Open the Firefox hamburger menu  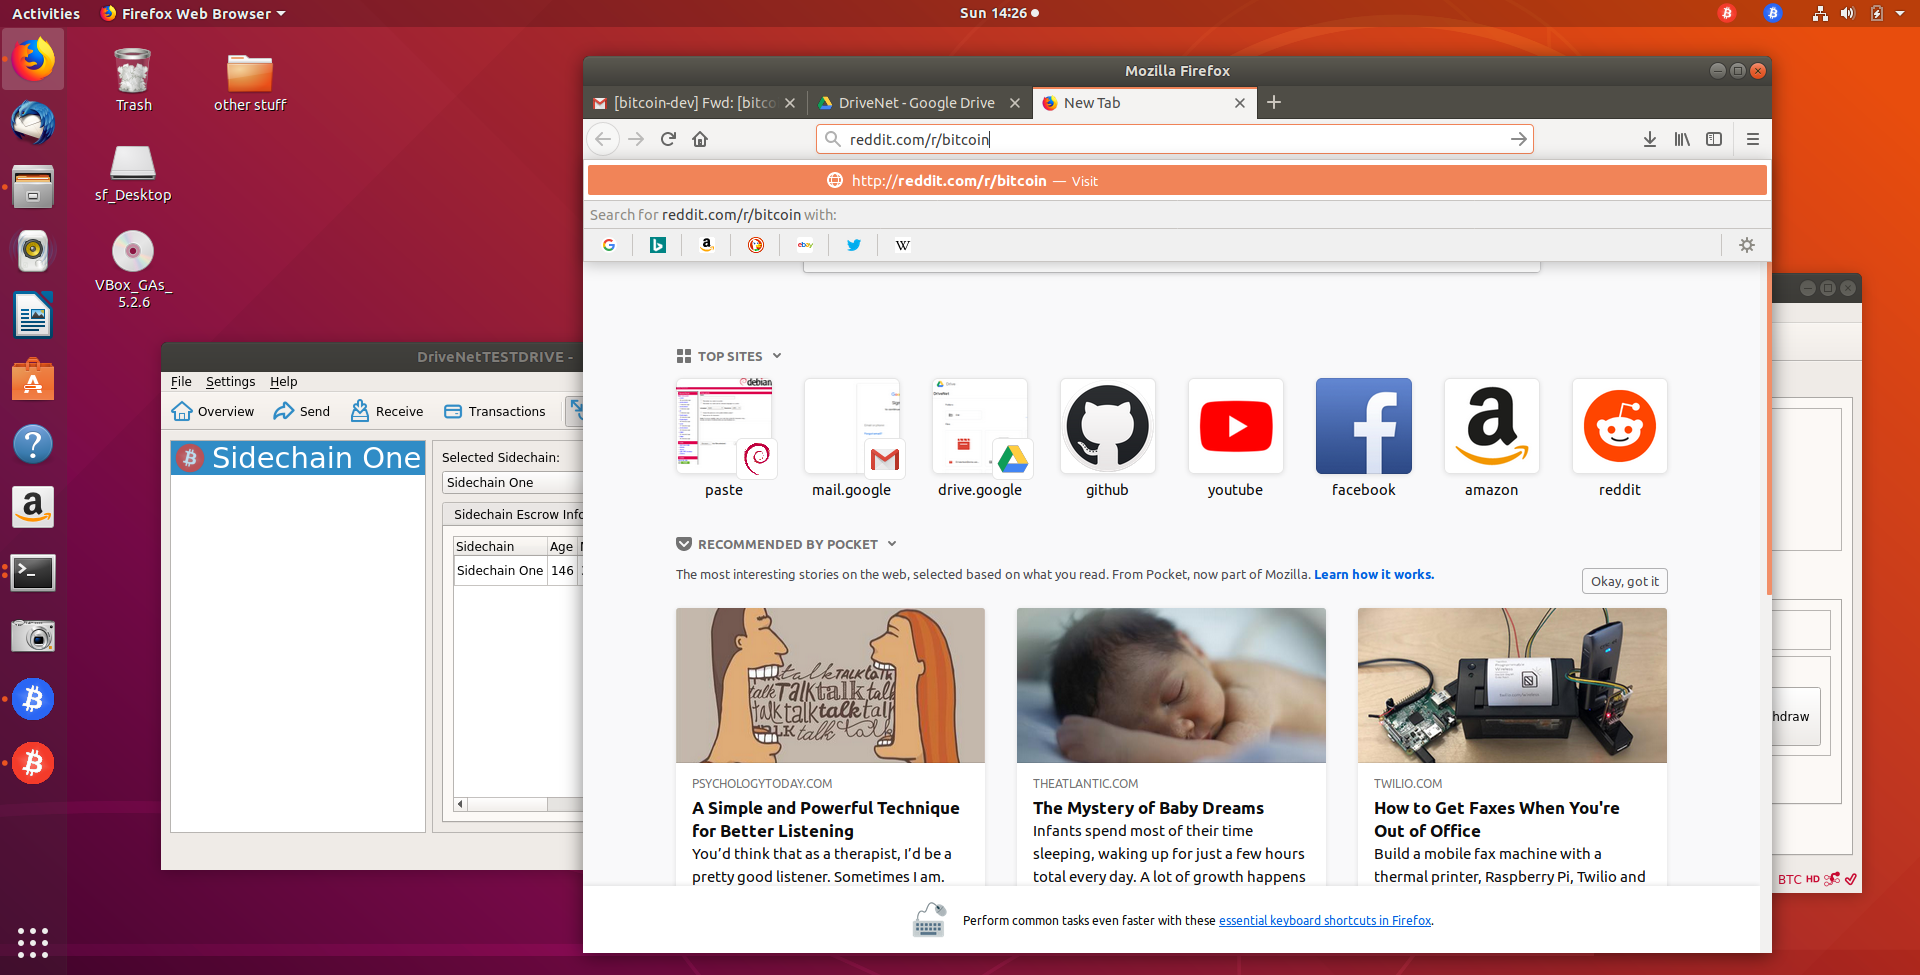pos(1753,139)
